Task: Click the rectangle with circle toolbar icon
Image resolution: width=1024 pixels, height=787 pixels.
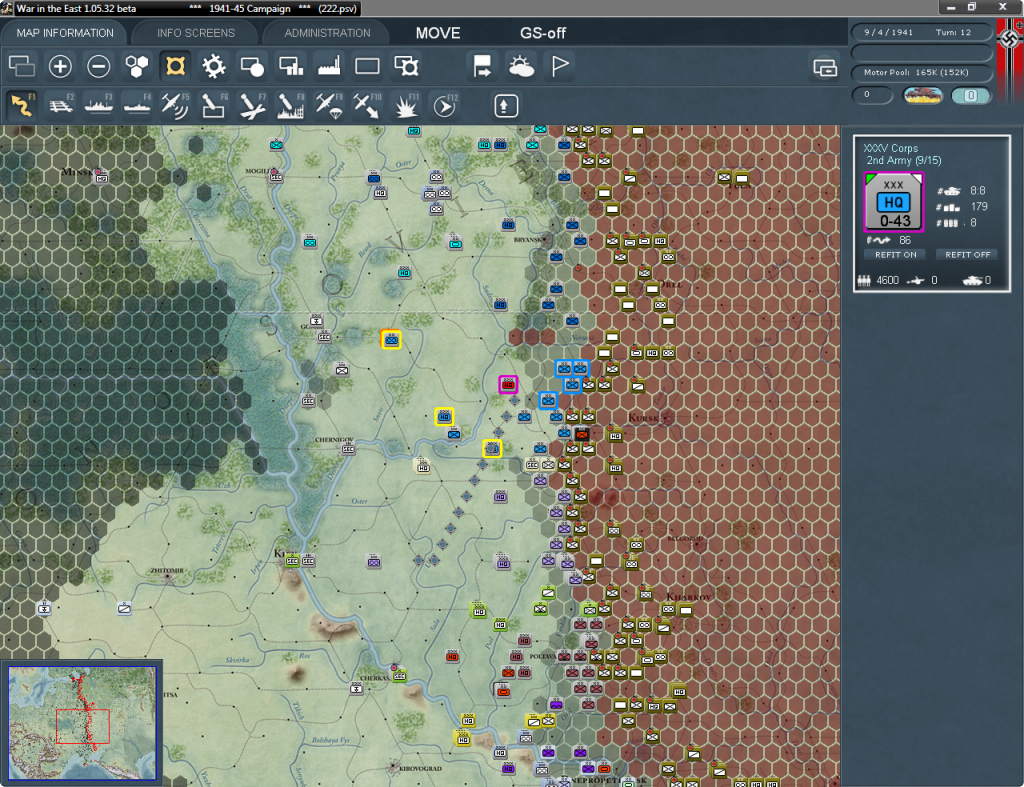Action: 252,66
